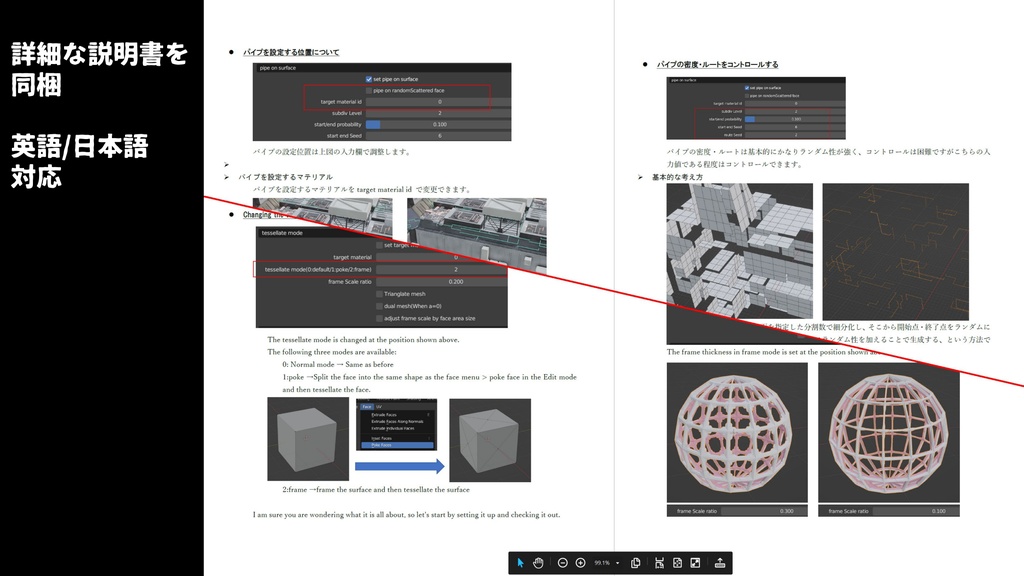Screen dimensions: 1024x576
Task: Dock the floating toolbar icon
Action: point(720,563)
